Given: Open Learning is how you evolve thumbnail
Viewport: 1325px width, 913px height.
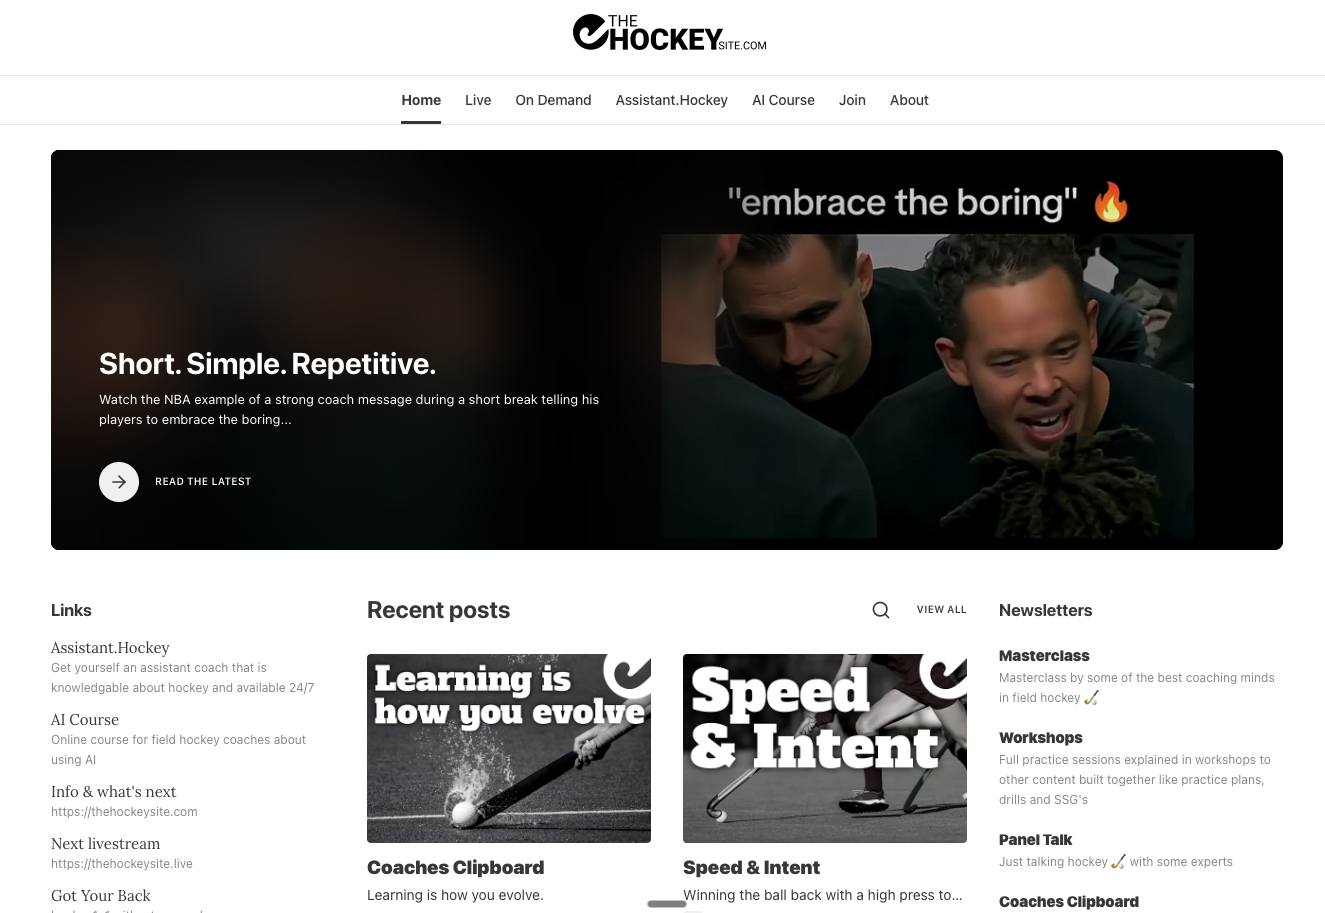Looking at the screenshot, I should pyautogui.click(x=509, y=748).
